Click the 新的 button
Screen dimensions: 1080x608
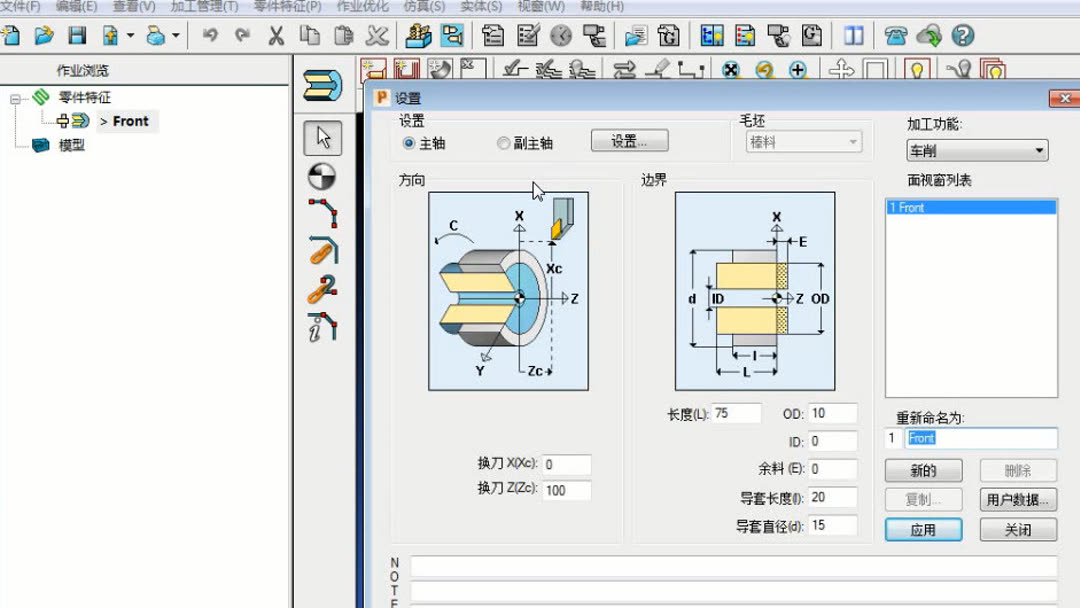tap(923, 470)
